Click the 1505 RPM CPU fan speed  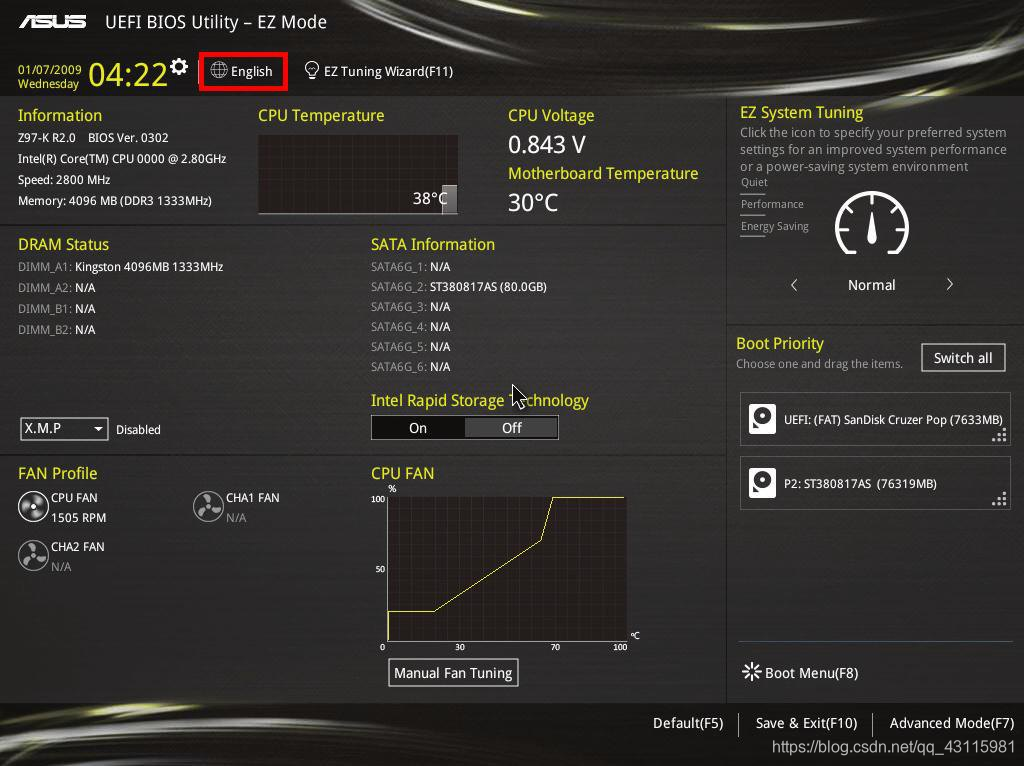[x=78, y=518]
